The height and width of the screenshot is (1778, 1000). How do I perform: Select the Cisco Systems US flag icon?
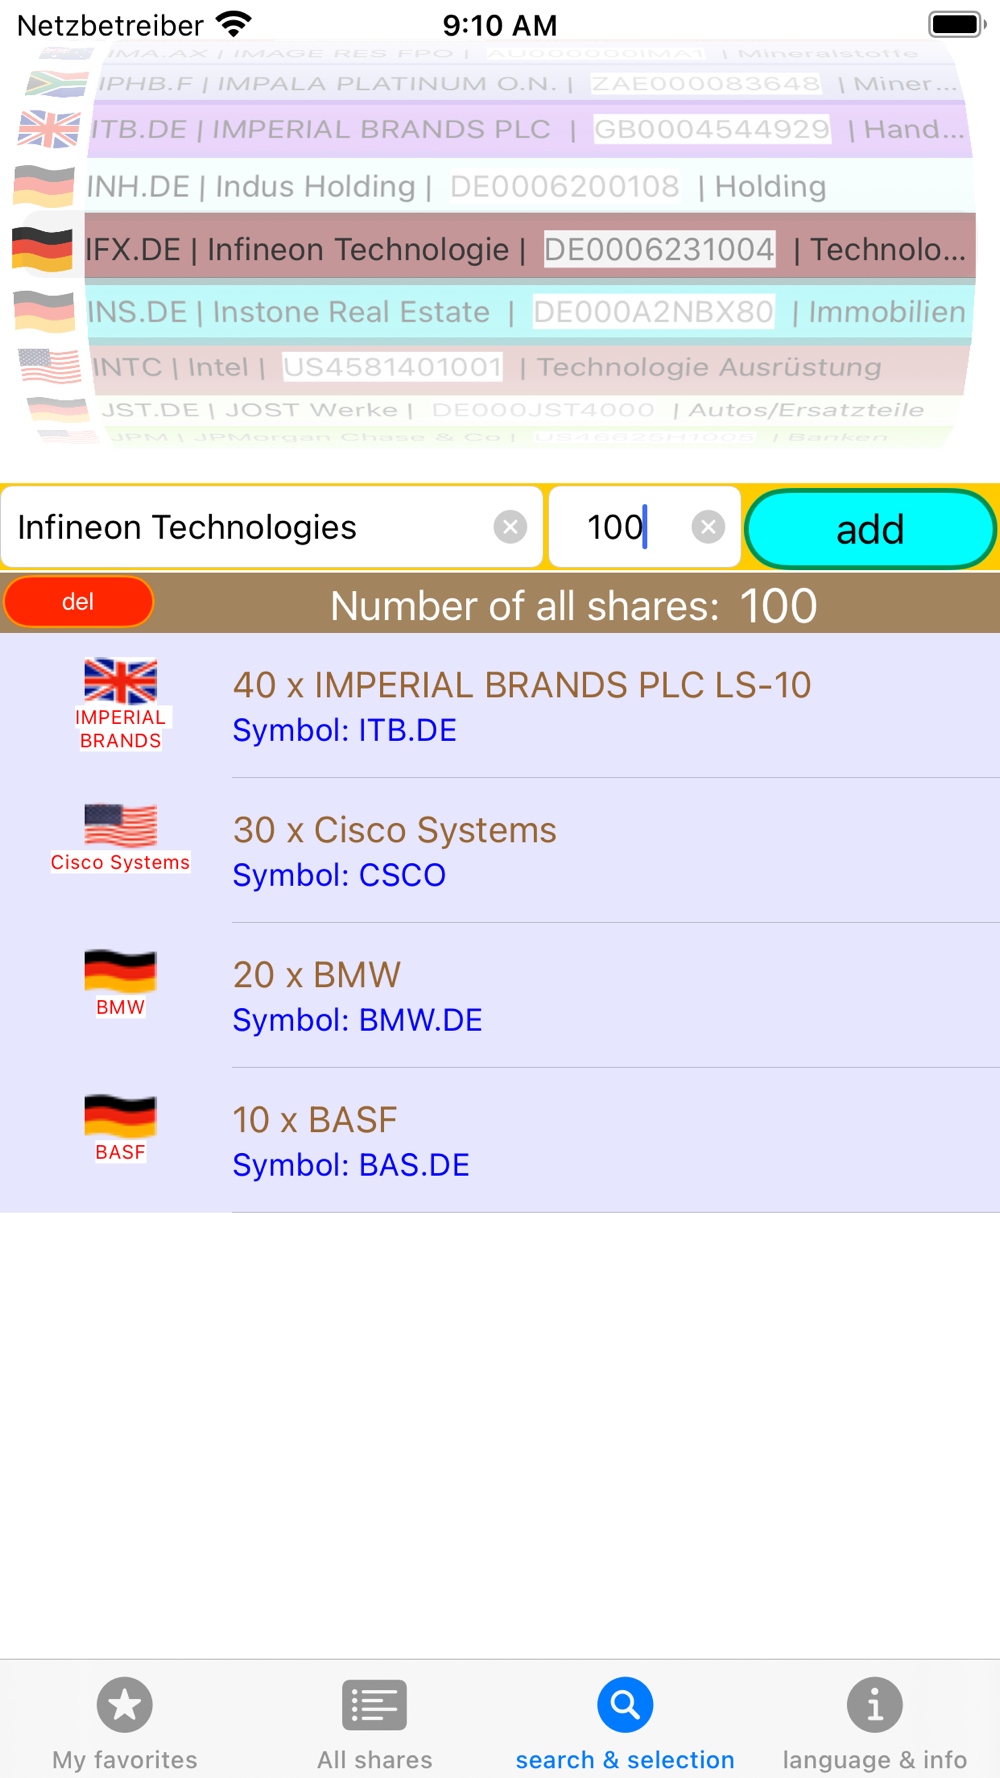pyautogui.click(x=120, y=826)
